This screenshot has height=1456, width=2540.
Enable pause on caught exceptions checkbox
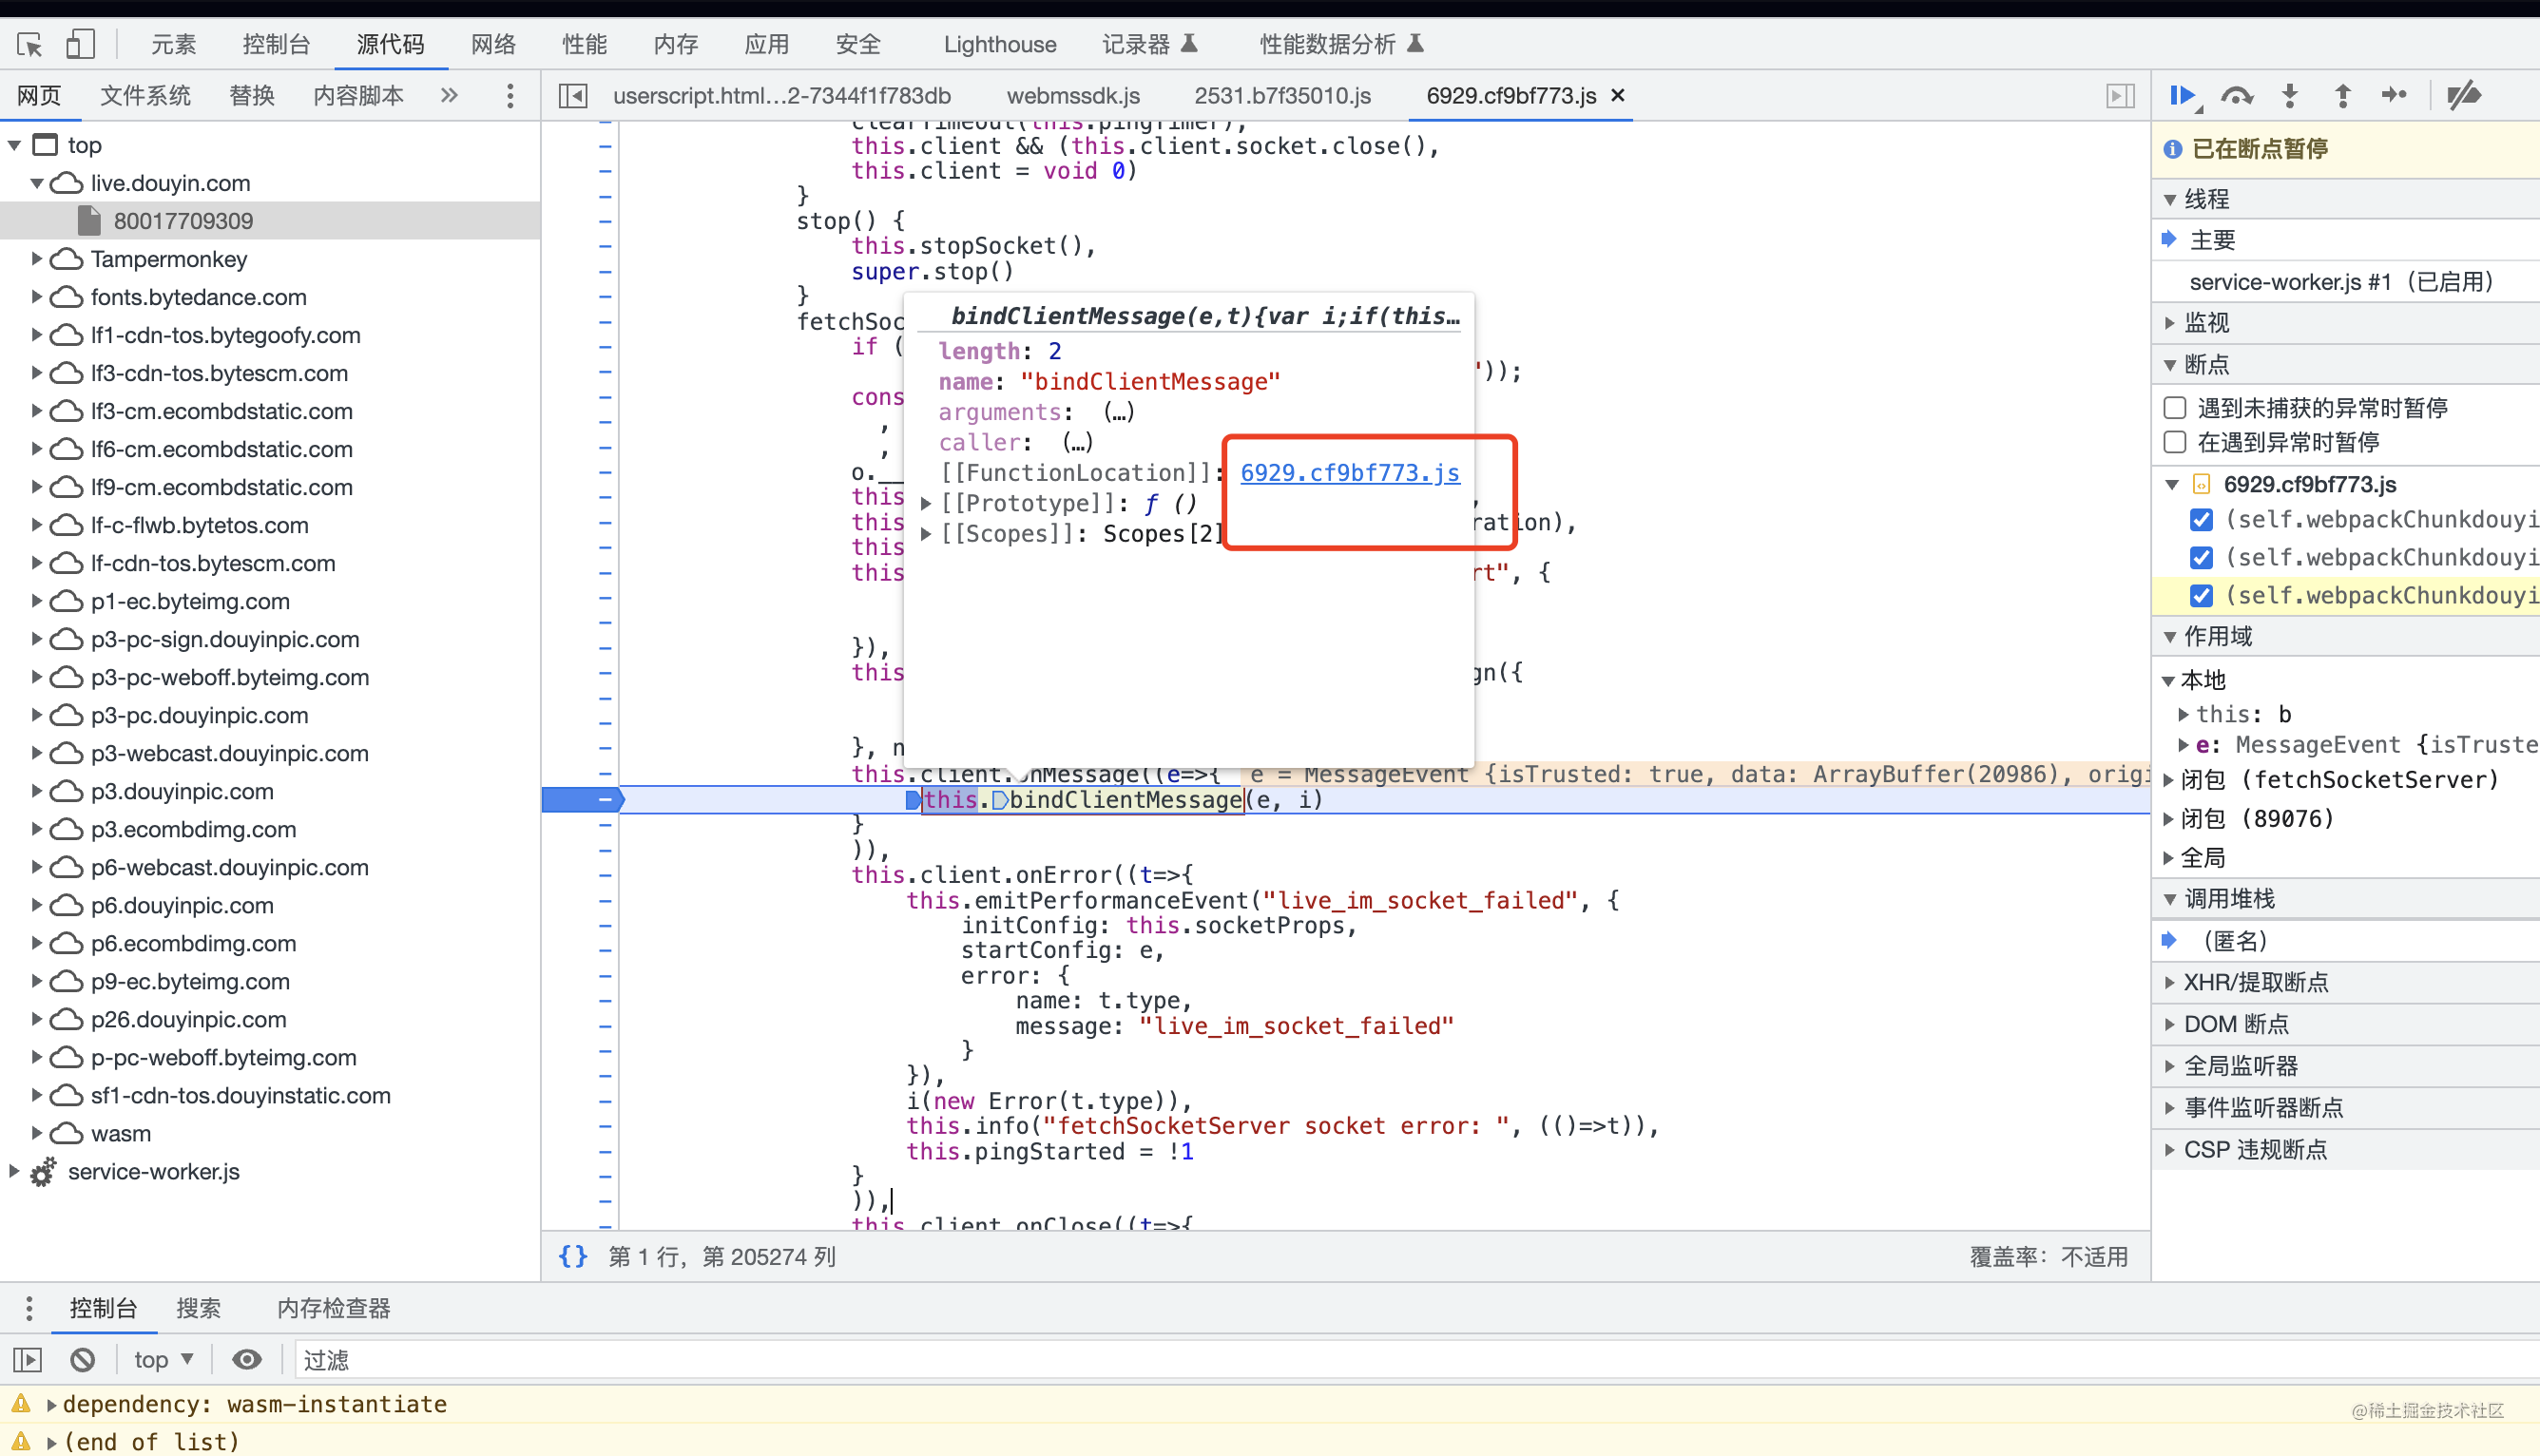point(2174,442)
